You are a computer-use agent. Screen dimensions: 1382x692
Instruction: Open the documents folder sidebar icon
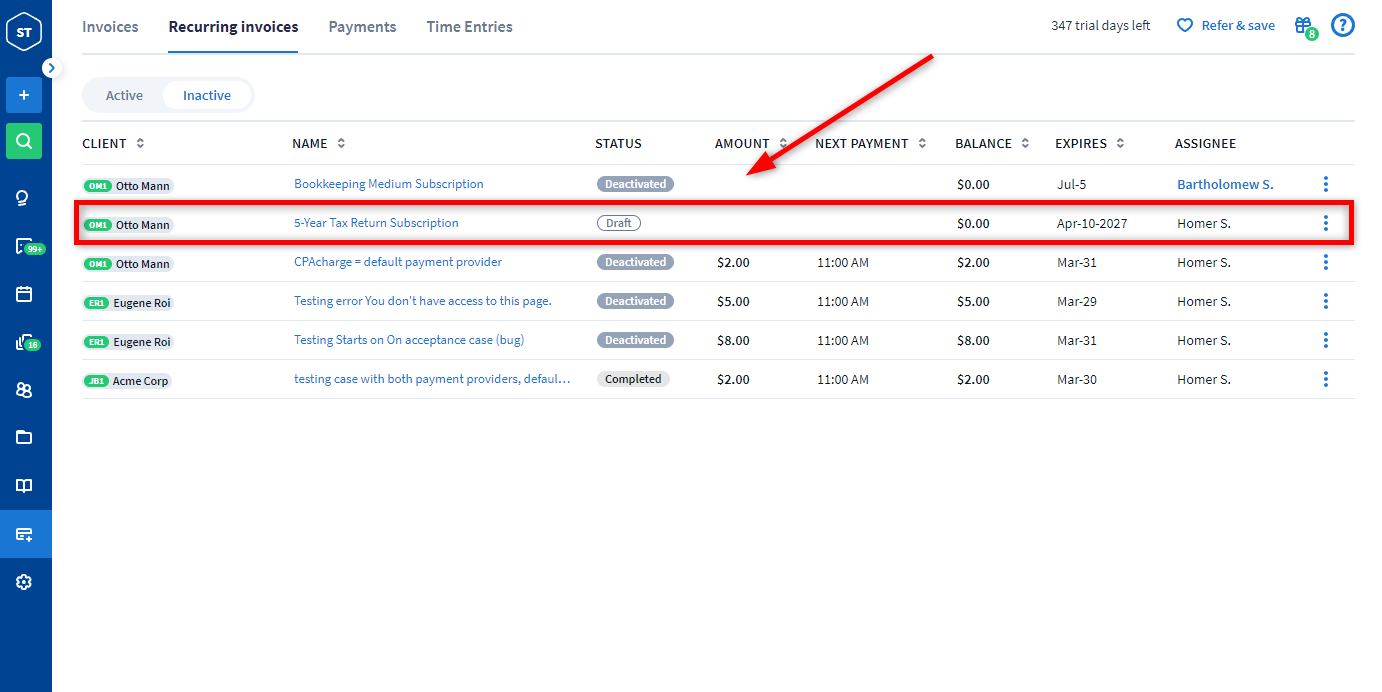pyautogui.click(x=24, y=437)
